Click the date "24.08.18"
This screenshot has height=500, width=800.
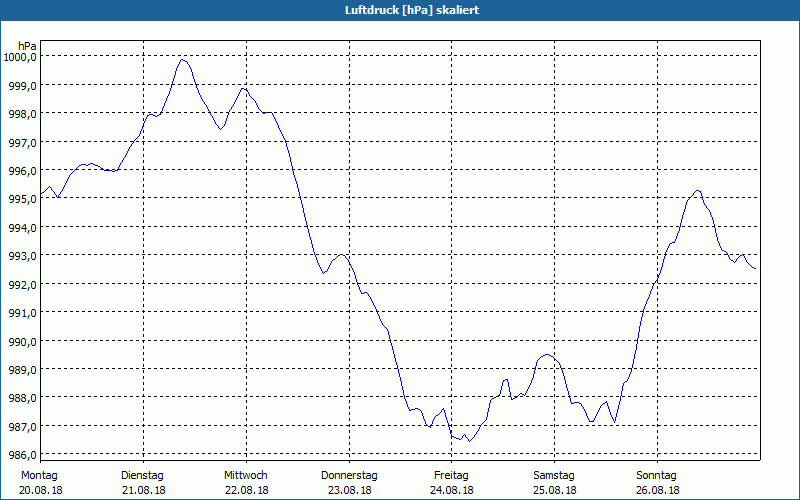(452, 491)
